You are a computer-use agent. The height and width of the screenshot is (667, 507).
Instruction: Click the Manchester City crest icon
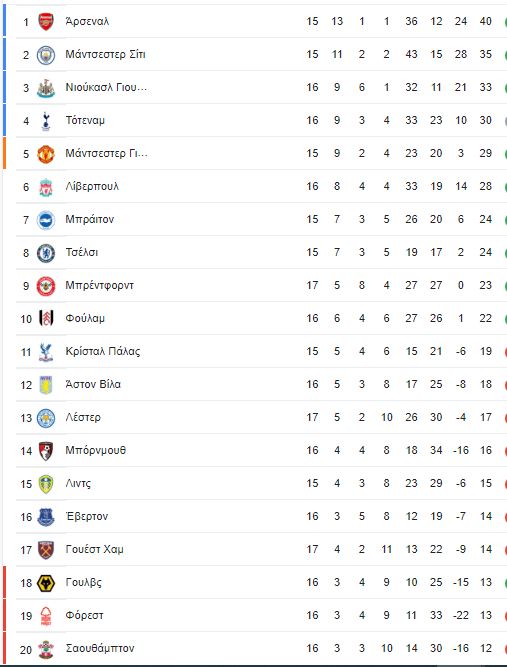pos(46,54)
